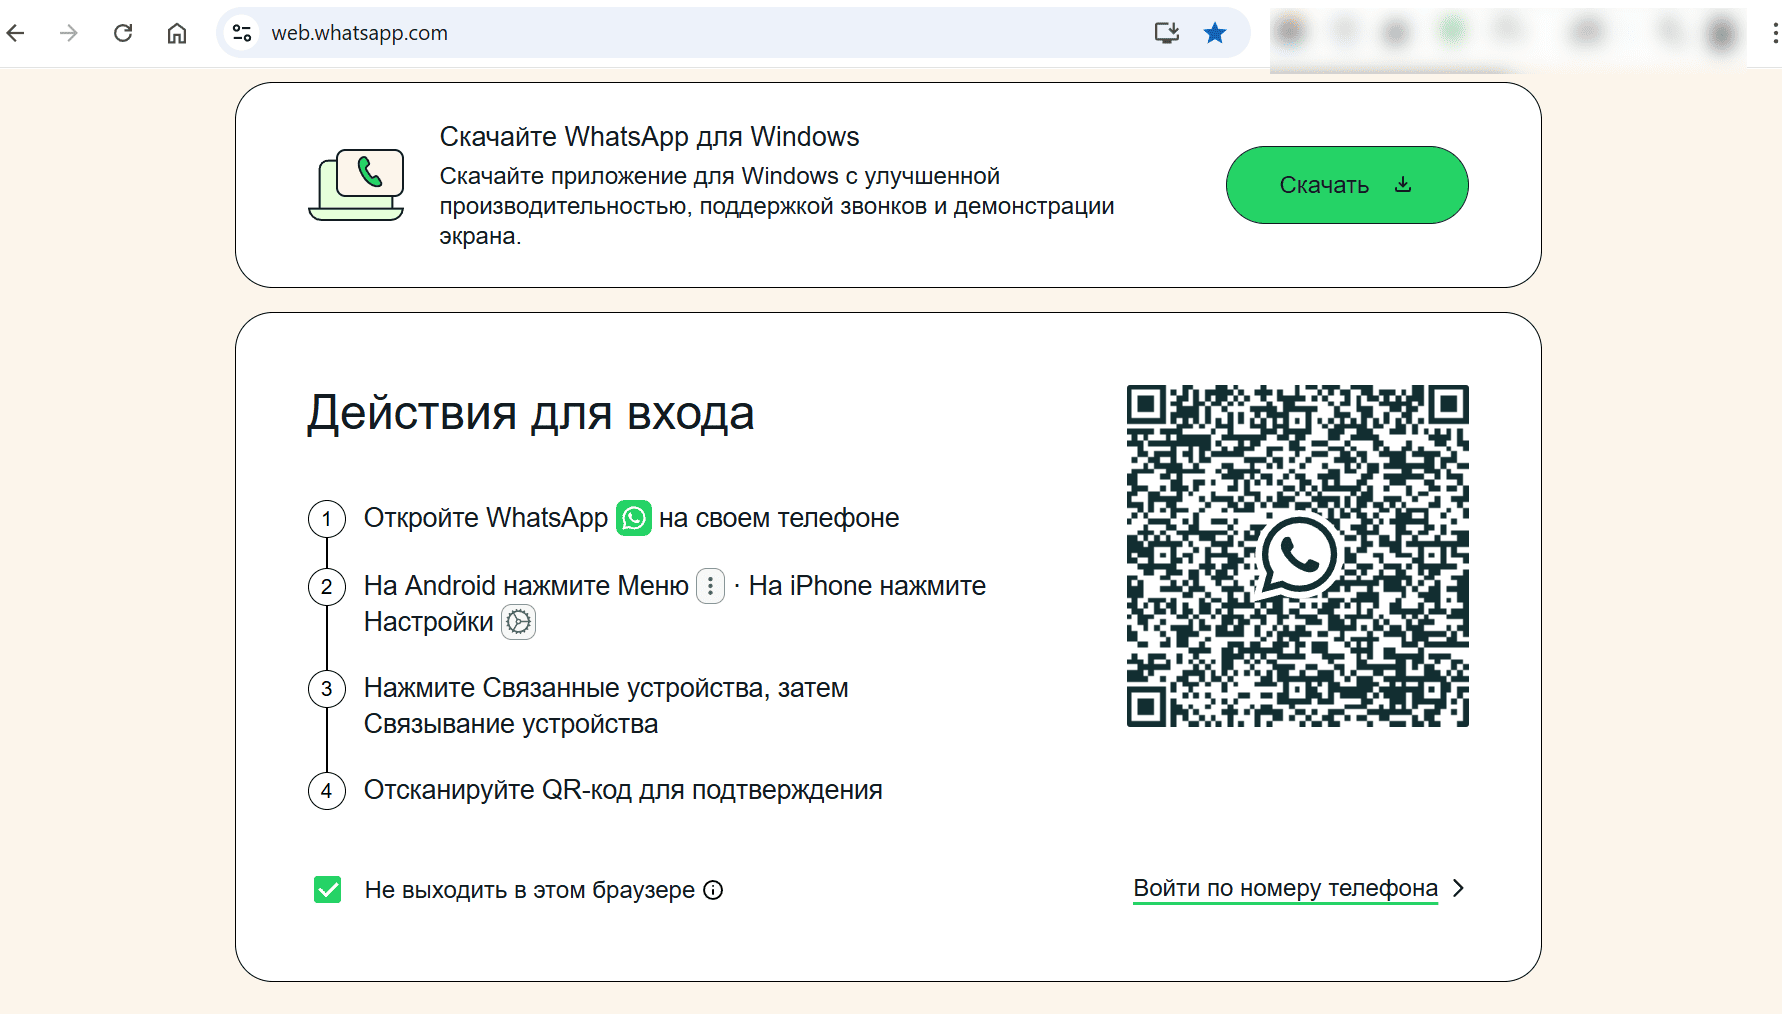
Task: Go forward in browser history
Action: point(69,33)
